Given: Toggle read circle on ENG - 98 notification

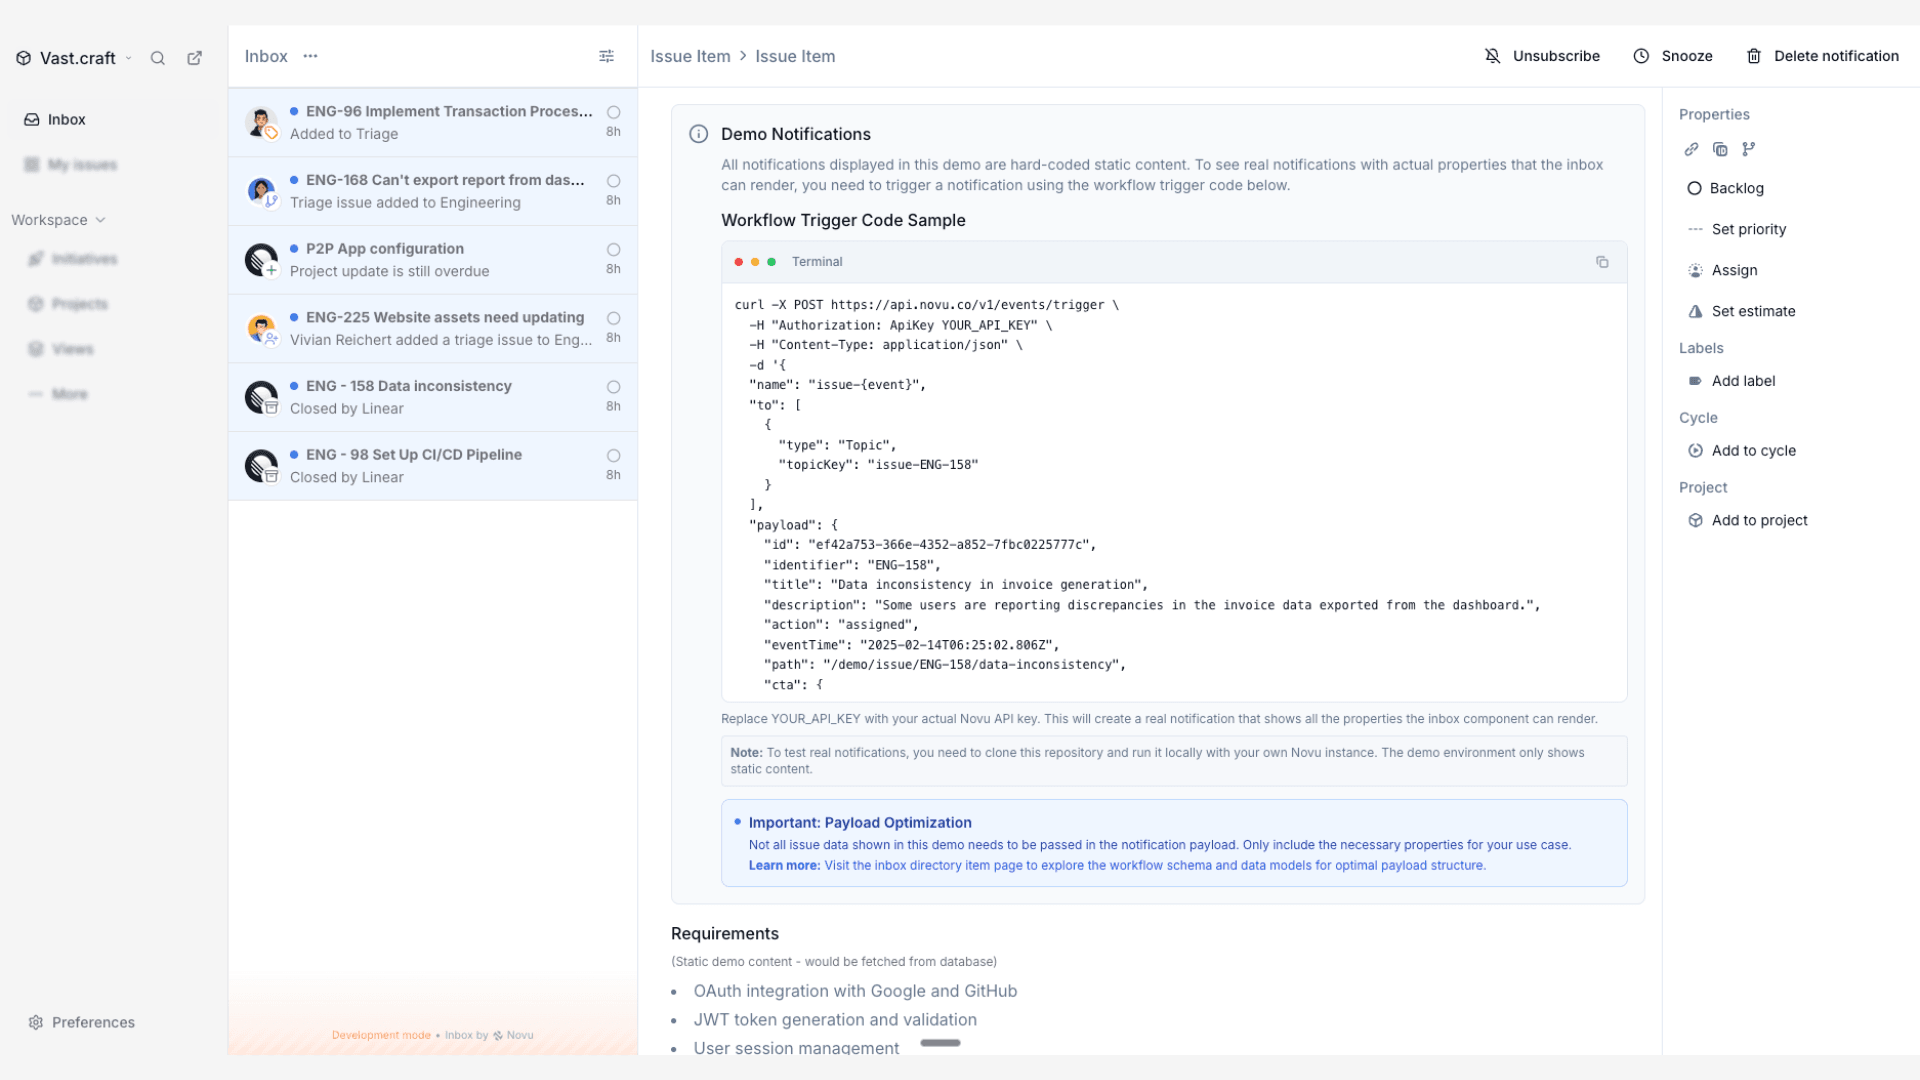Looking at the screenshot, I should 613,456.
